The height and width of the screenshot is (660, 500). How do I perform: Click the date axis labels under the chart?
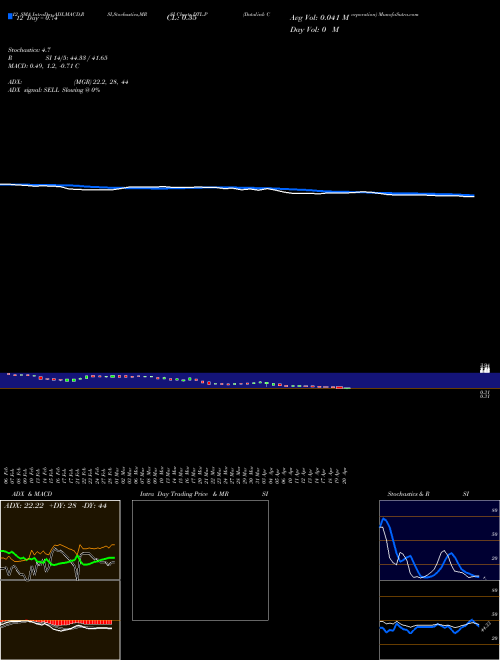(176, 475)
